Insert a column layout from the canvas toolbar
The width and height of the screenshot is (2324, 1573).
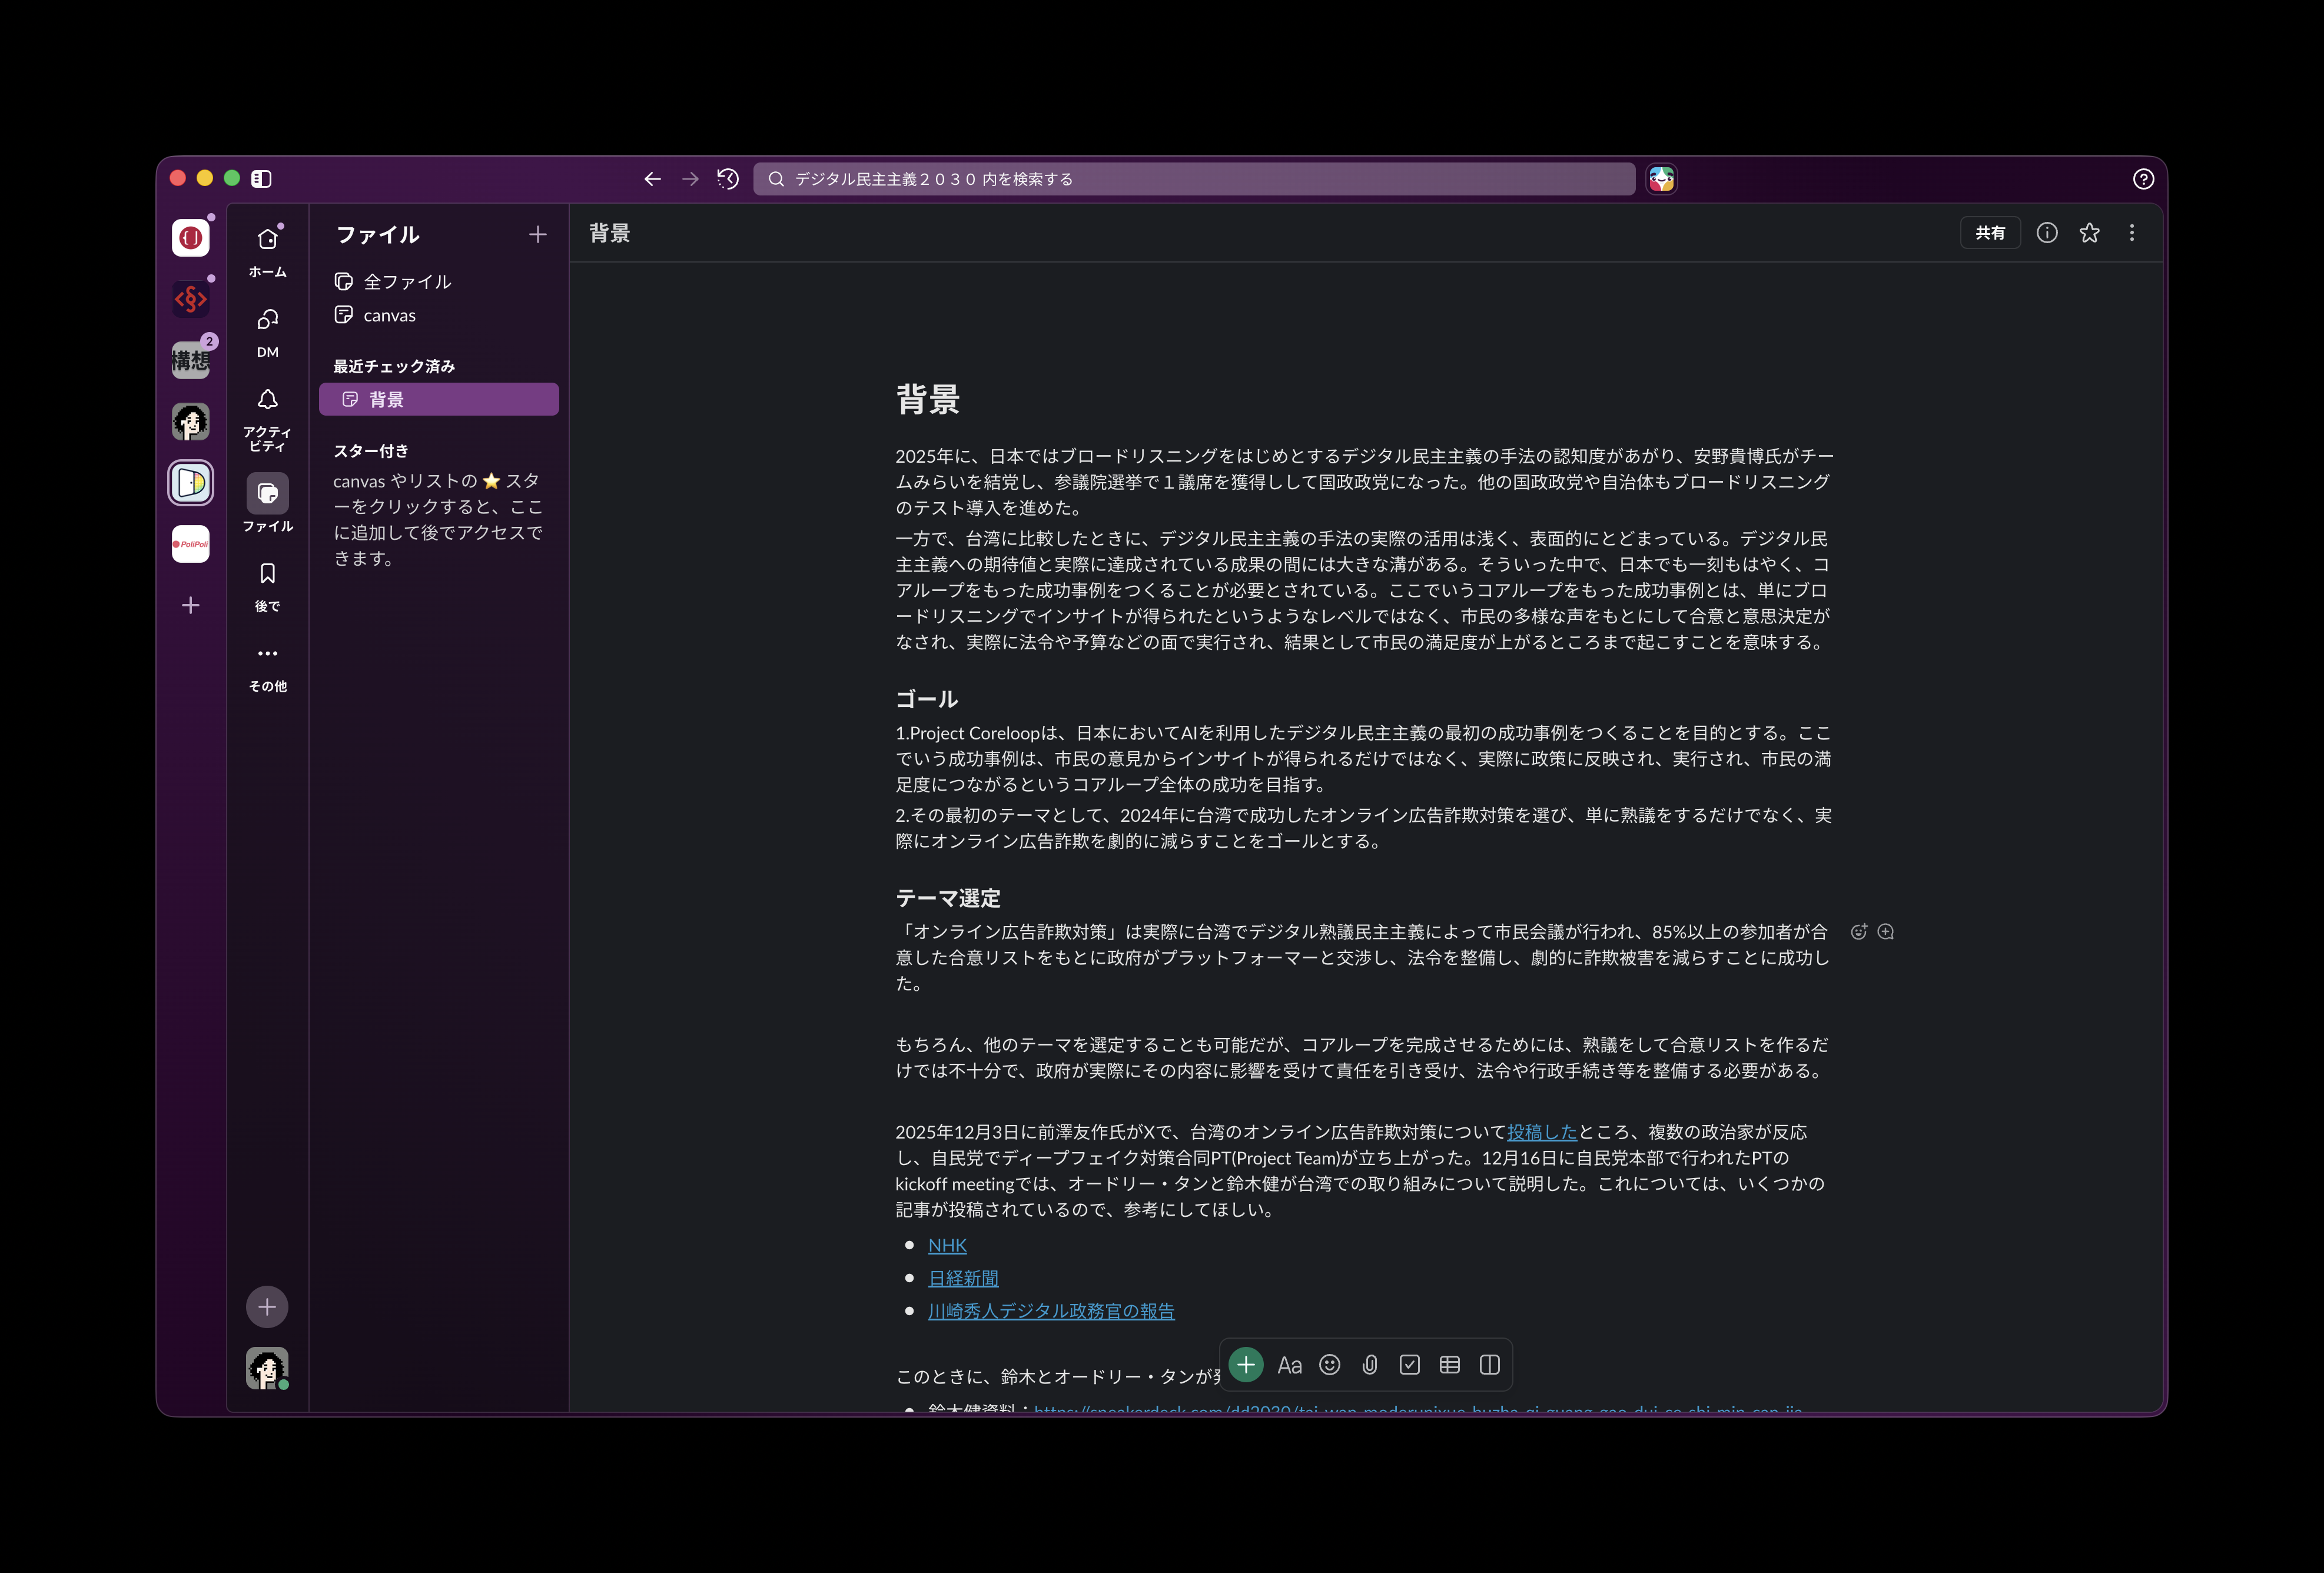(1489, 1365)
